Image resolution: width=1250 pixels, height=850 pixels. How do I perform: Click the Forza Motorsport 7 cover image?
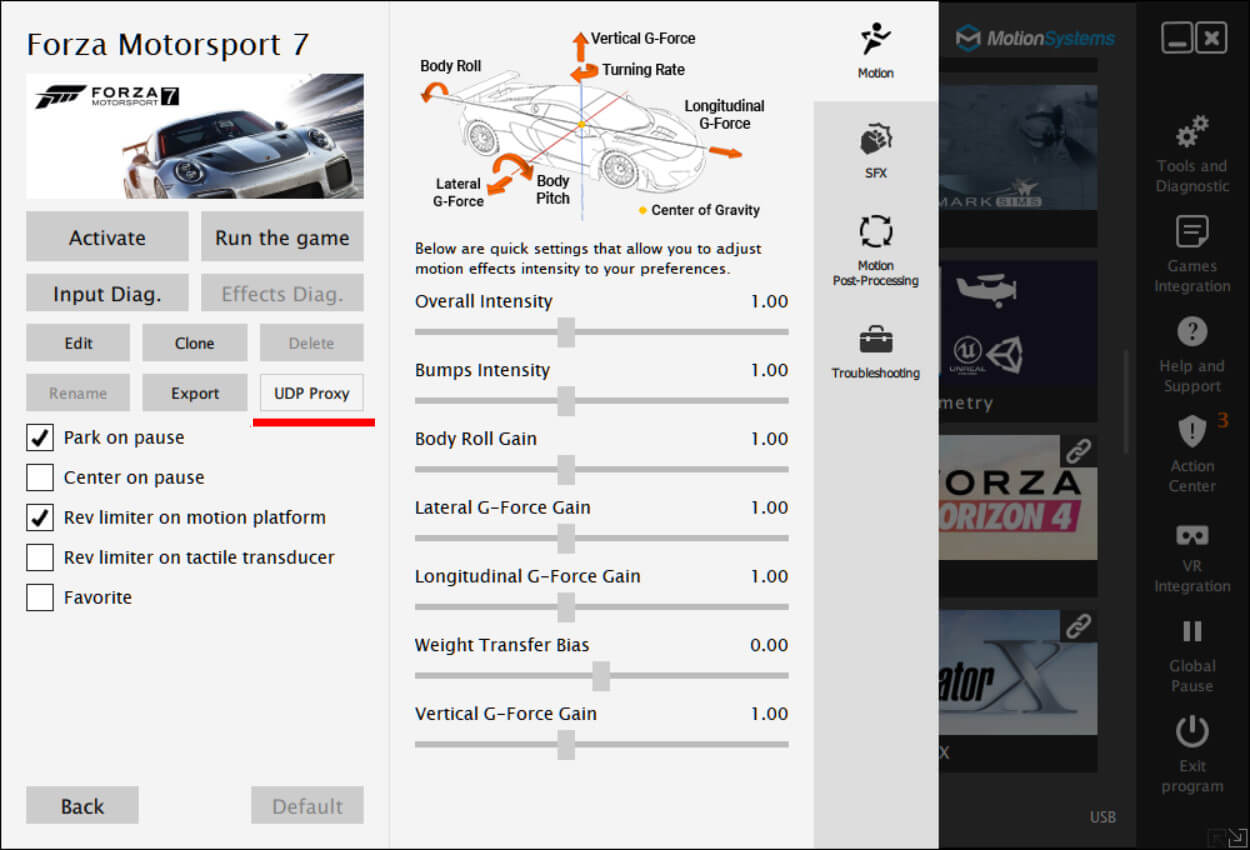[195, 136]
